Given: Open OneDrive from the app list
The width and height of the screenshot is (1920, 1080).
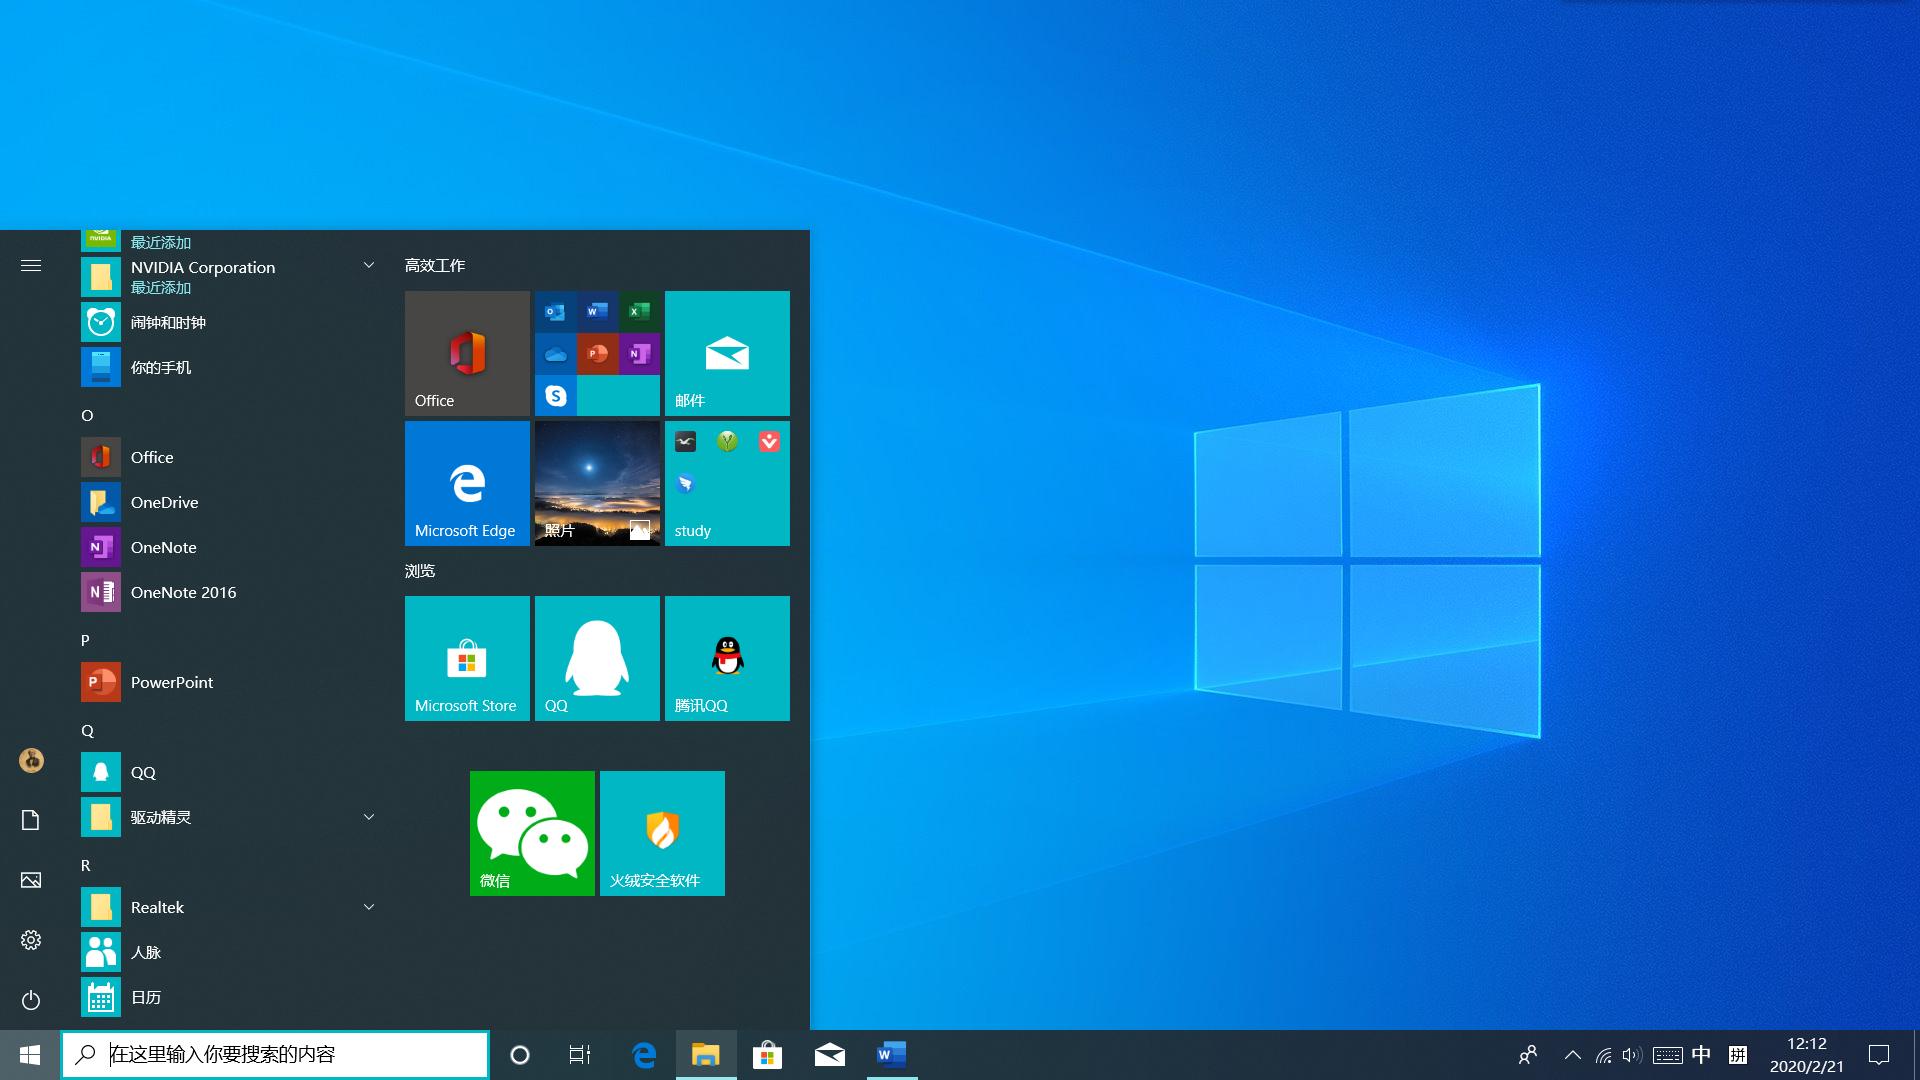Looking at the screenshot, I should [164, 502].
